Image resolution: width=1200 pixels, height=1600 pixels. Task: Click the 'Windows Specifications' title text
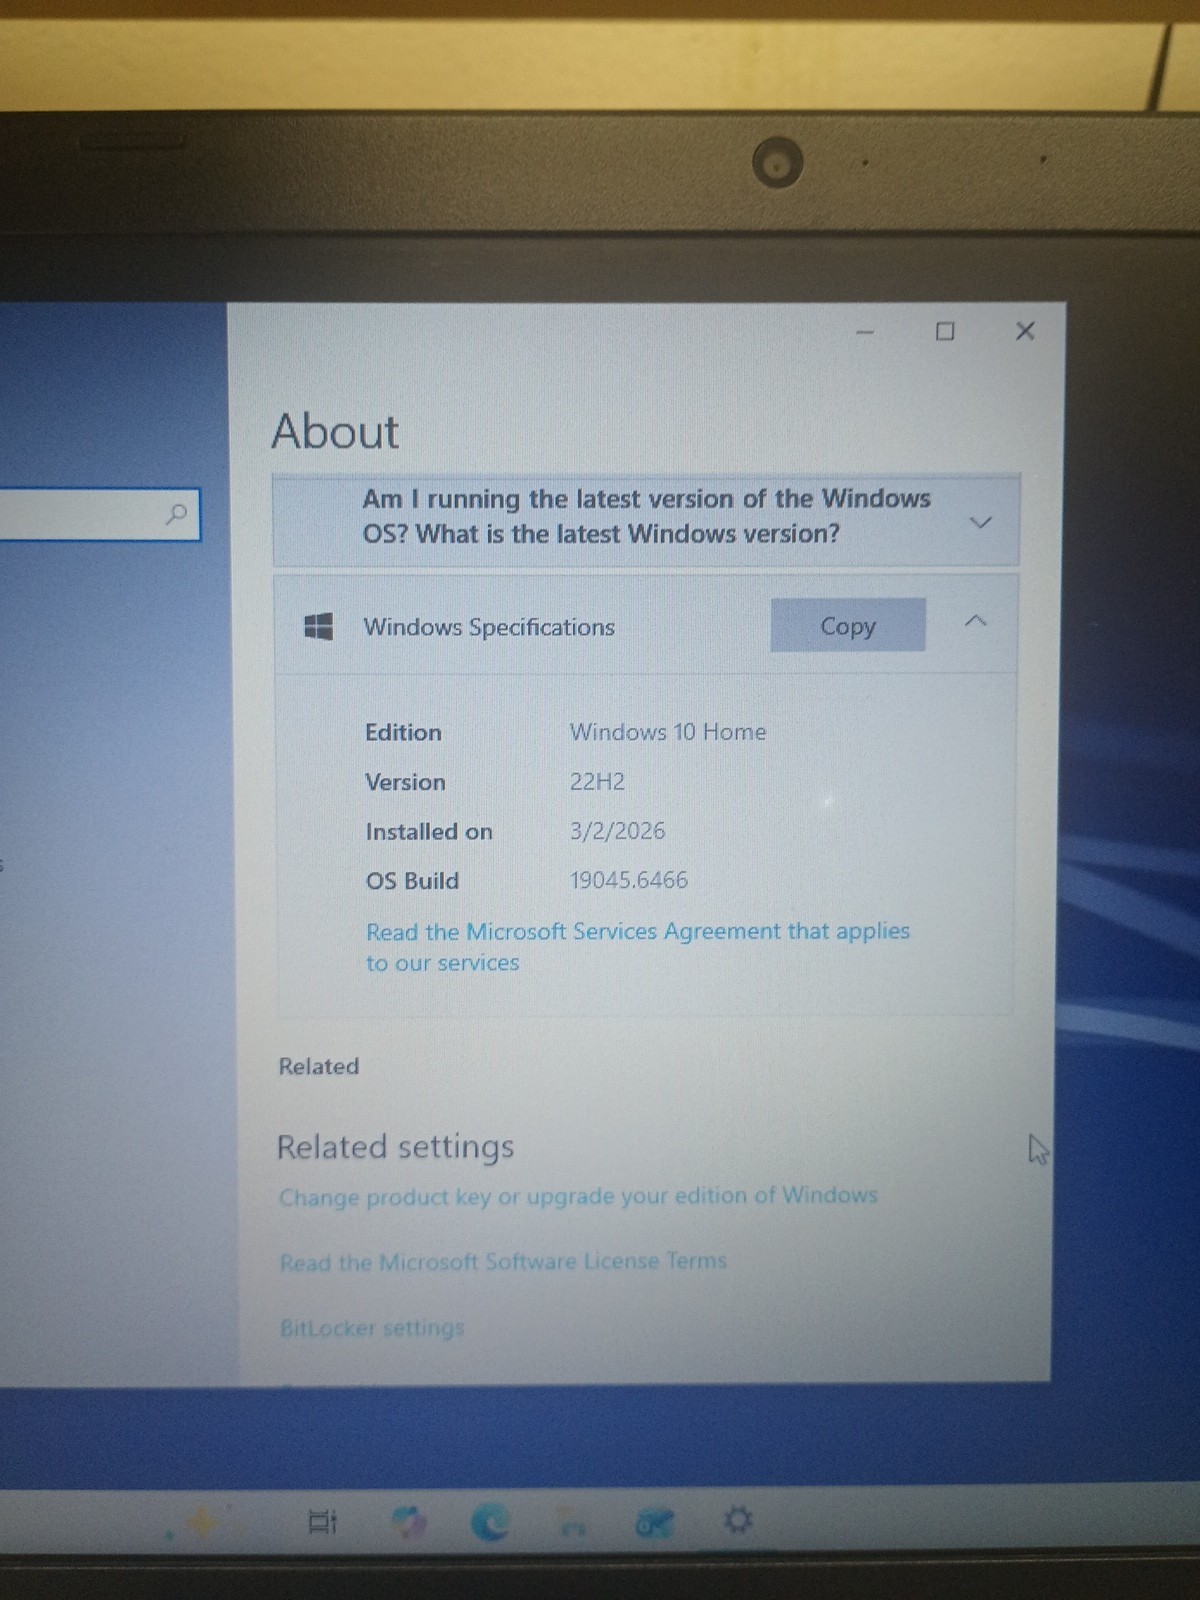[x=489, y=627]
